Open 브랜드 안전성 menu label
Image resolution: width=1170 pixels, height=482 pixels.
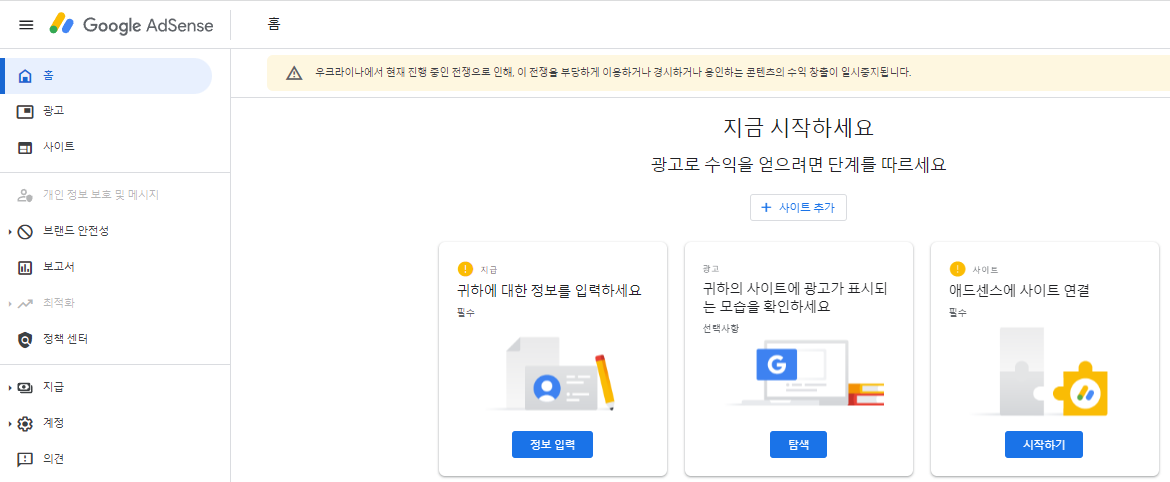click(x=77, y=232)
